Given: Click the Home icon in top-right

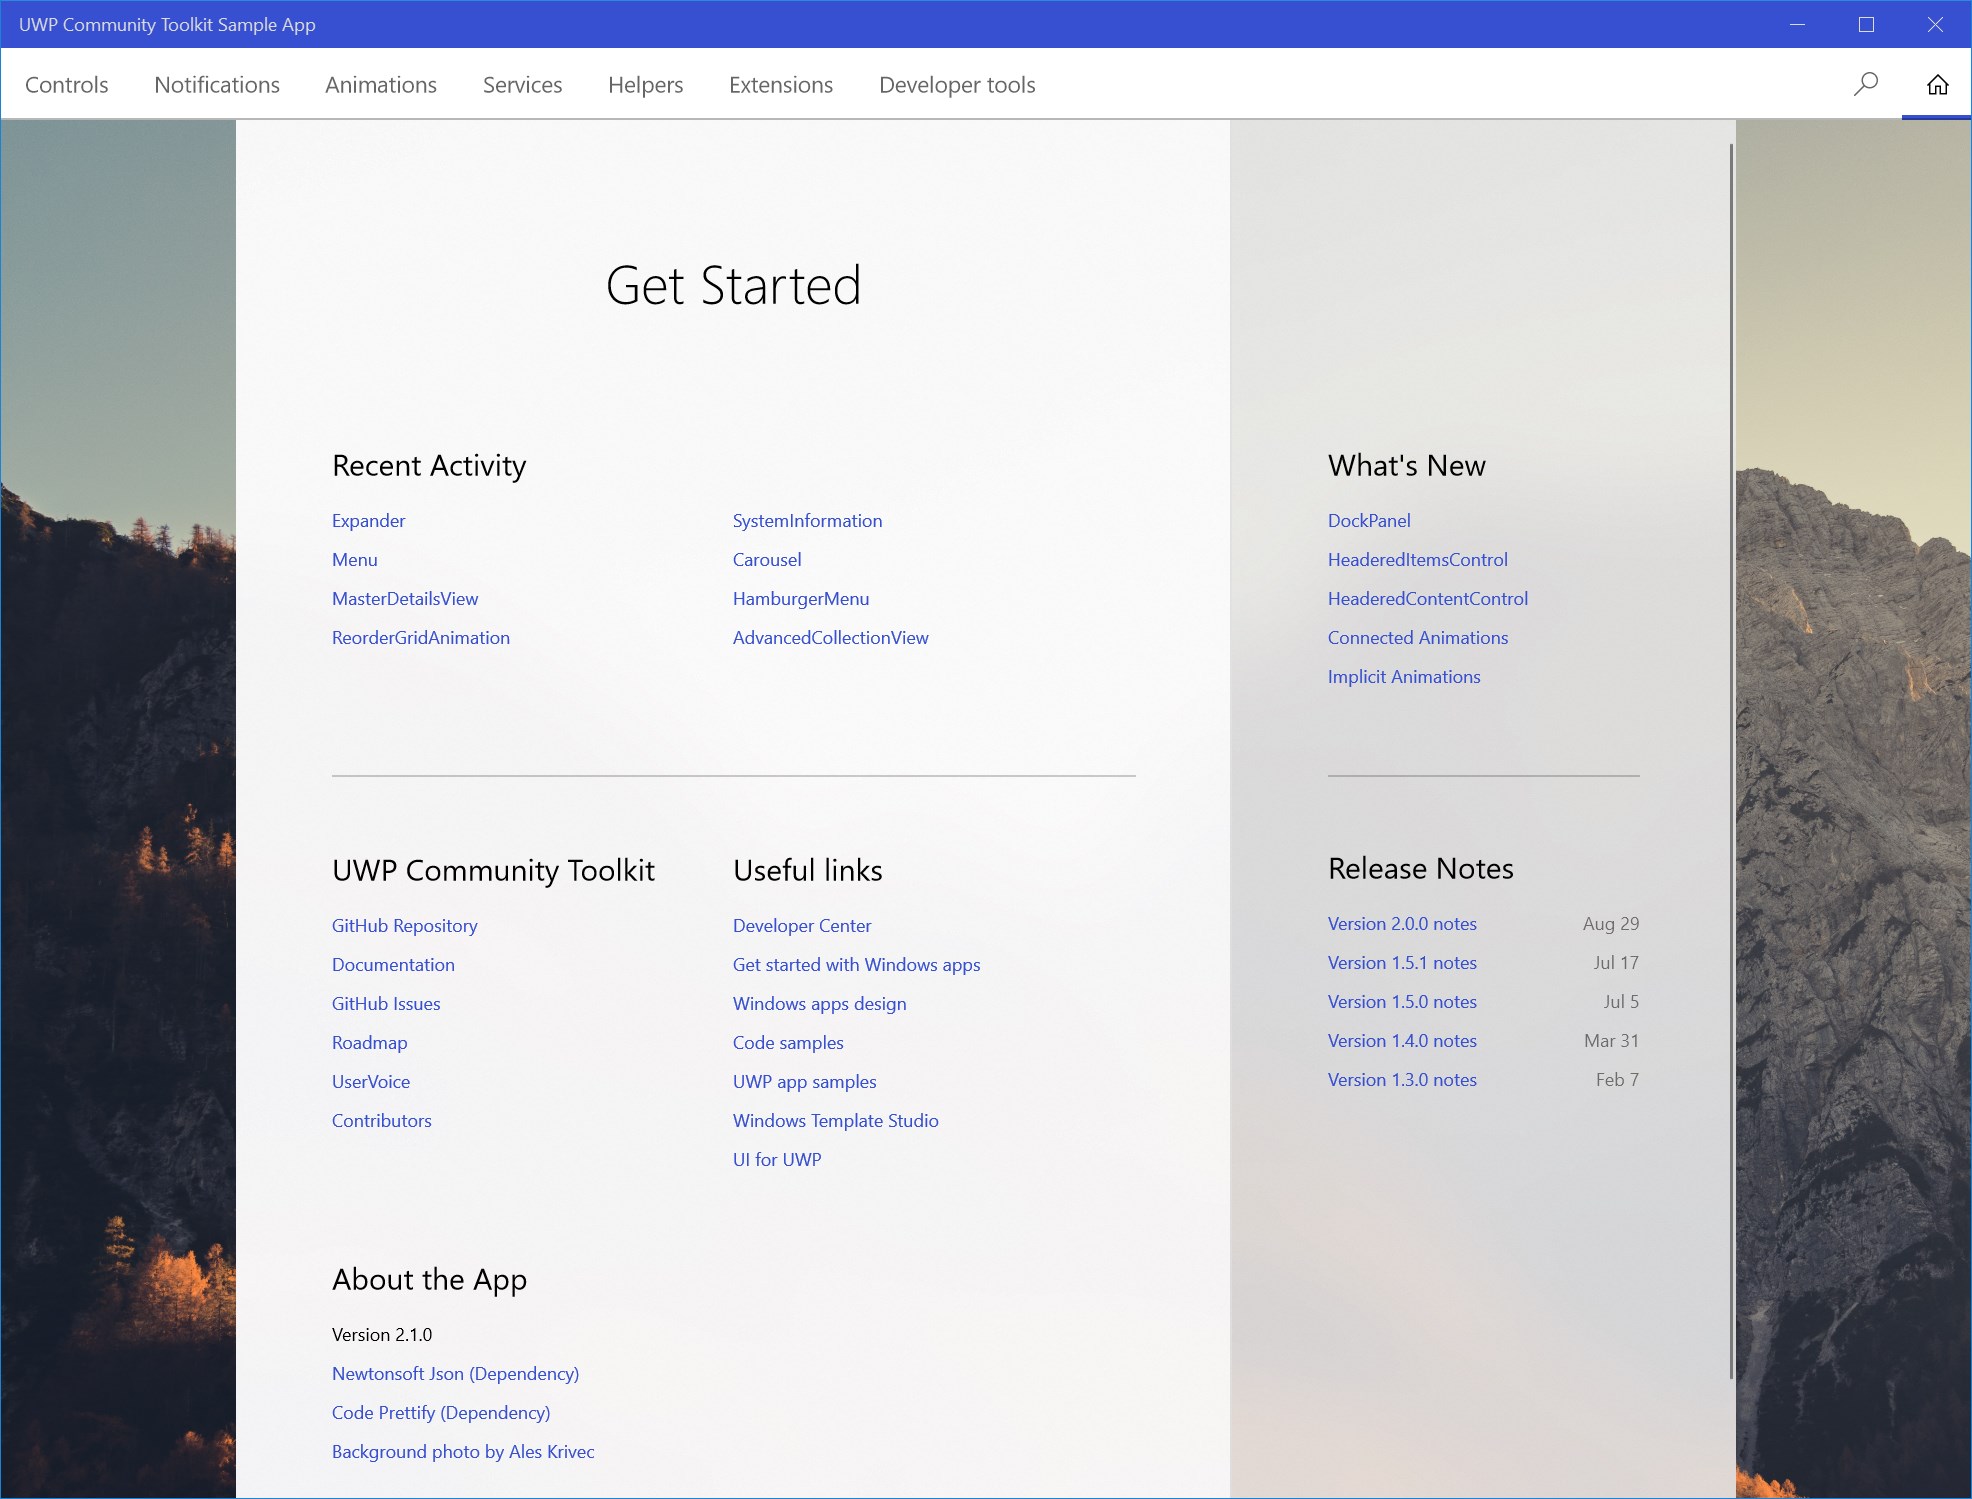Looking at the screenshot, I should (x=1937, y=84).
